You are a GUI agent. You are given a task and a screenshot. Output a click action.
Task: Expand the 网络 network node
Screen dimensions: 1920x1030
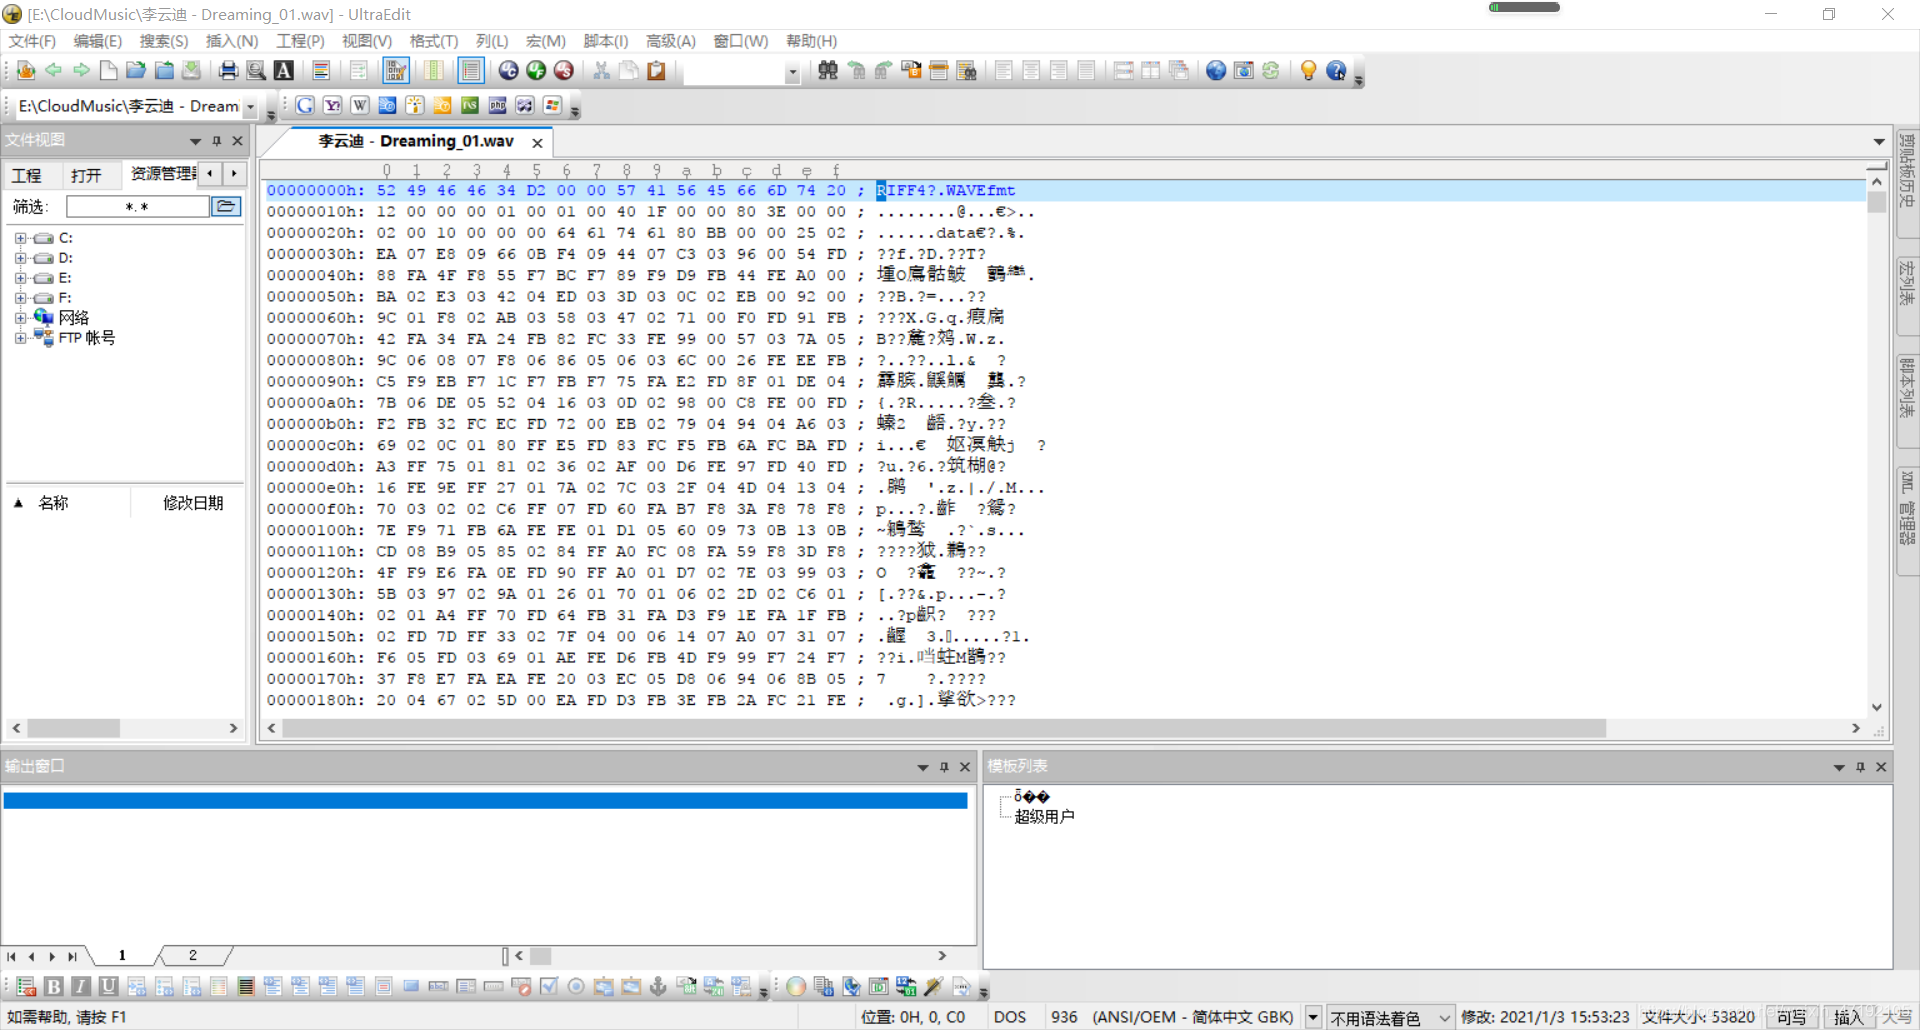coord(20,318)
